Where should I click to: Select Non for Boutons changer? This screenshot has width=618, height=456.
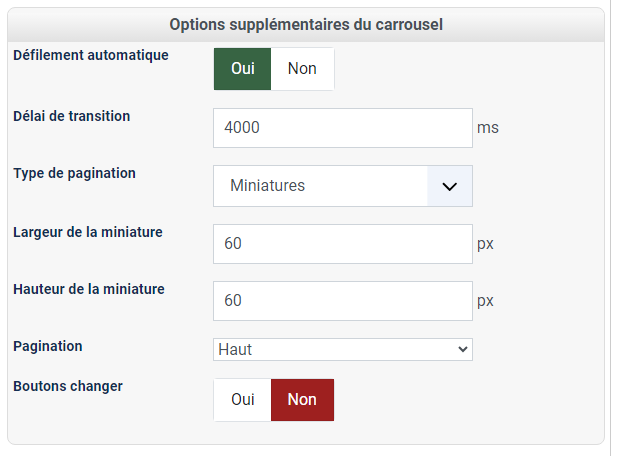click(302, 399)
